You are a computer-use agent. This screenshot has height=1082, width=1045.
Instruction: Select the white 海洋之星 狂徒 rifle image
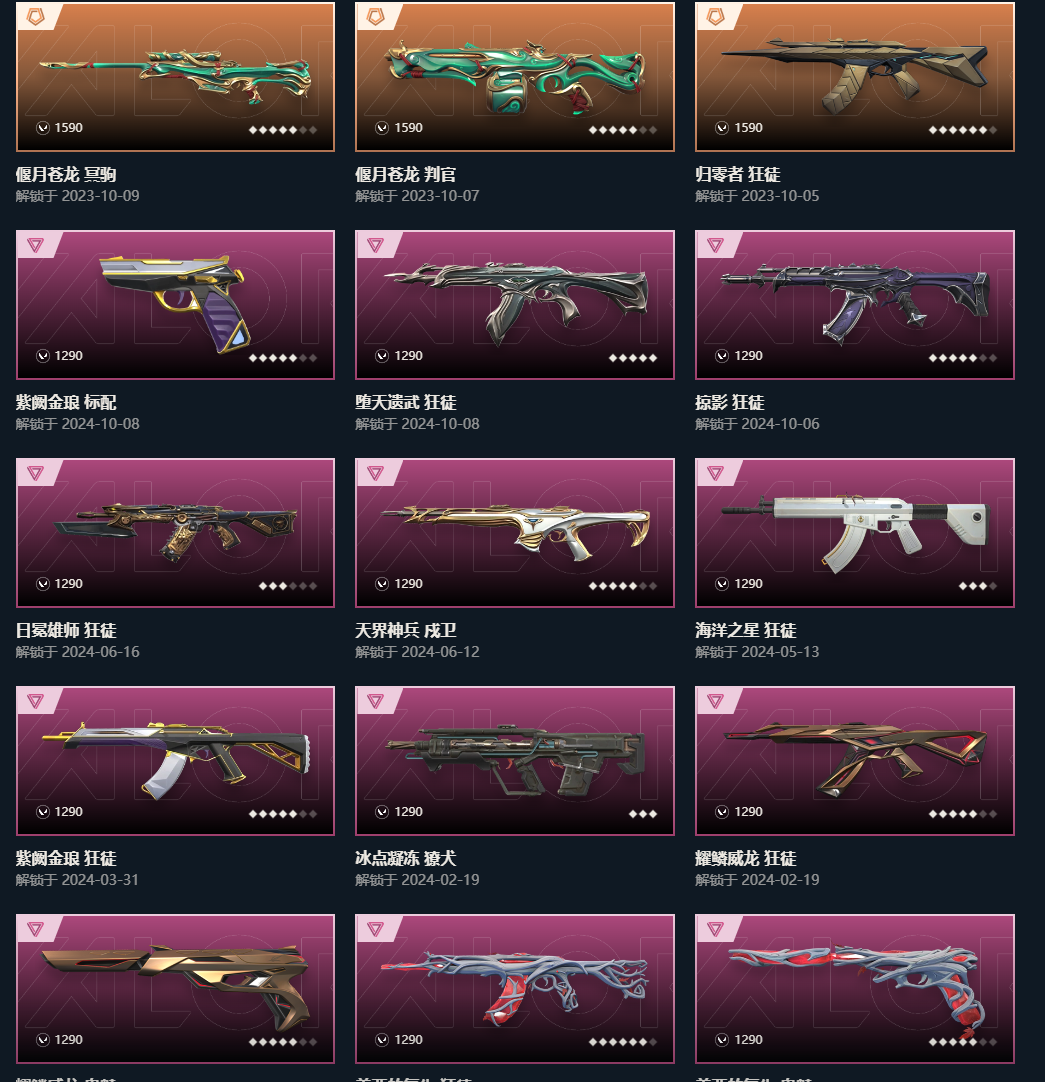(x=854, y=532)
